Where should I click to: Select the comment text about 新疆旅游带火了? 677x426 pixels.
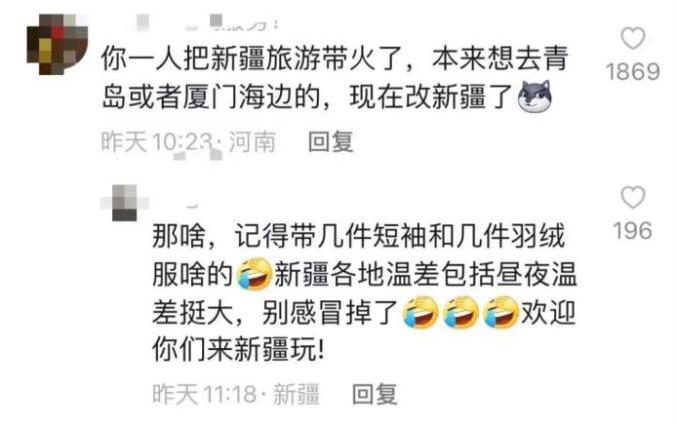[x=335, y=78]
